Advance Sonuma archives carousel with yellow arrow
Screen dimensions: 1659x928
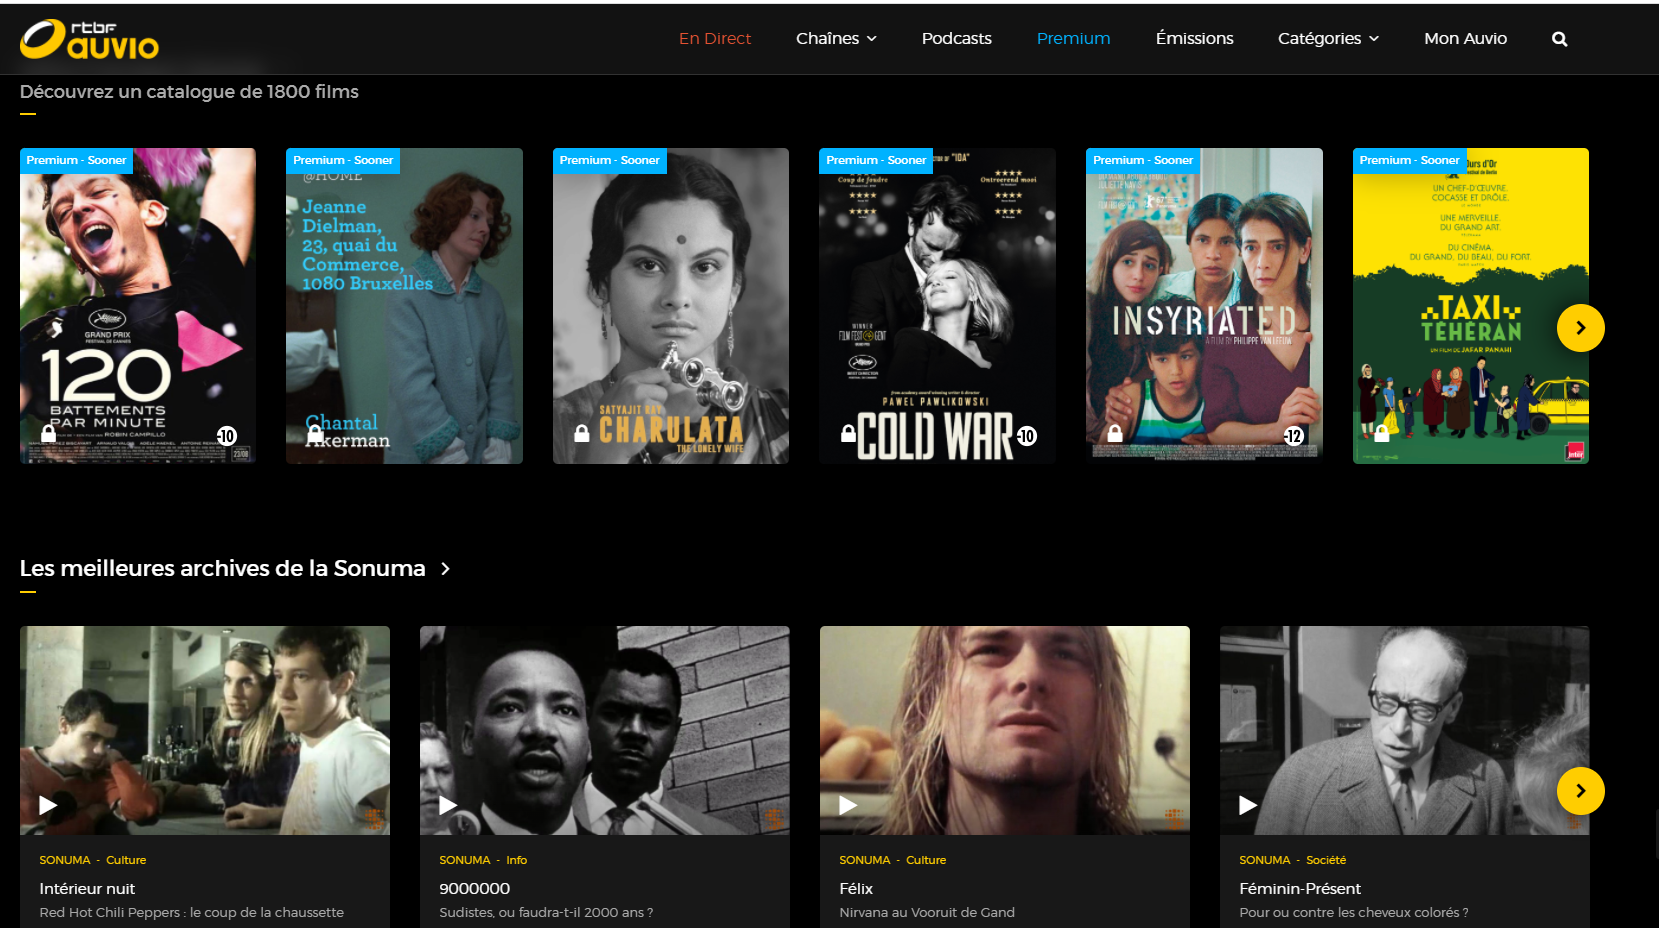[1581, 791]
